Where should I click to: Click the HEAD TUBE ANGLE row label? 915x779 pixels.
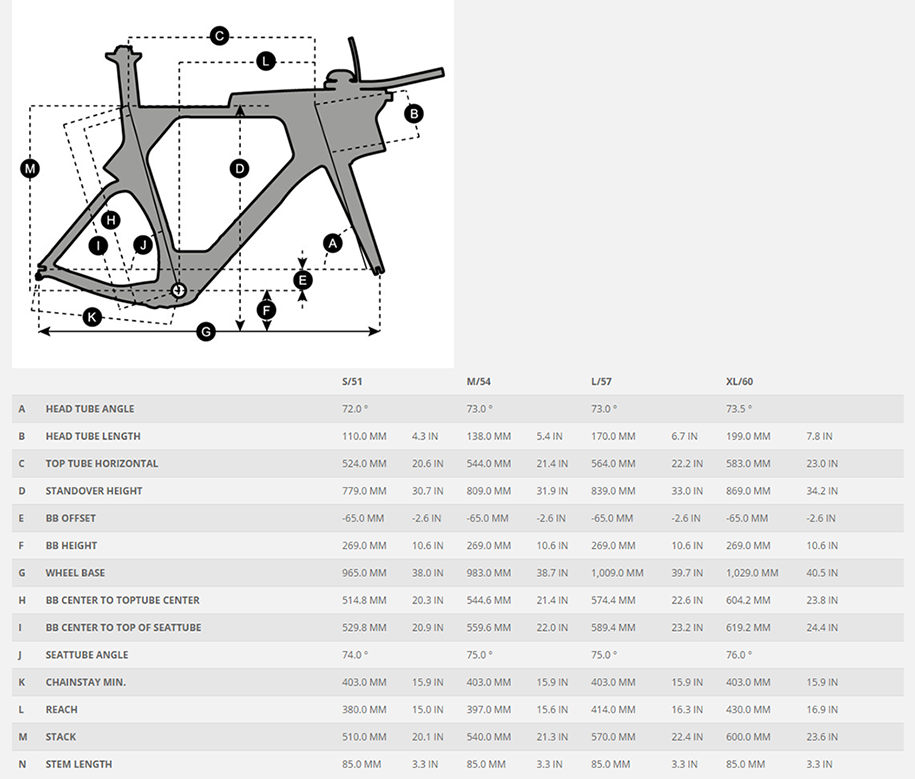click(x=89, y=409)
